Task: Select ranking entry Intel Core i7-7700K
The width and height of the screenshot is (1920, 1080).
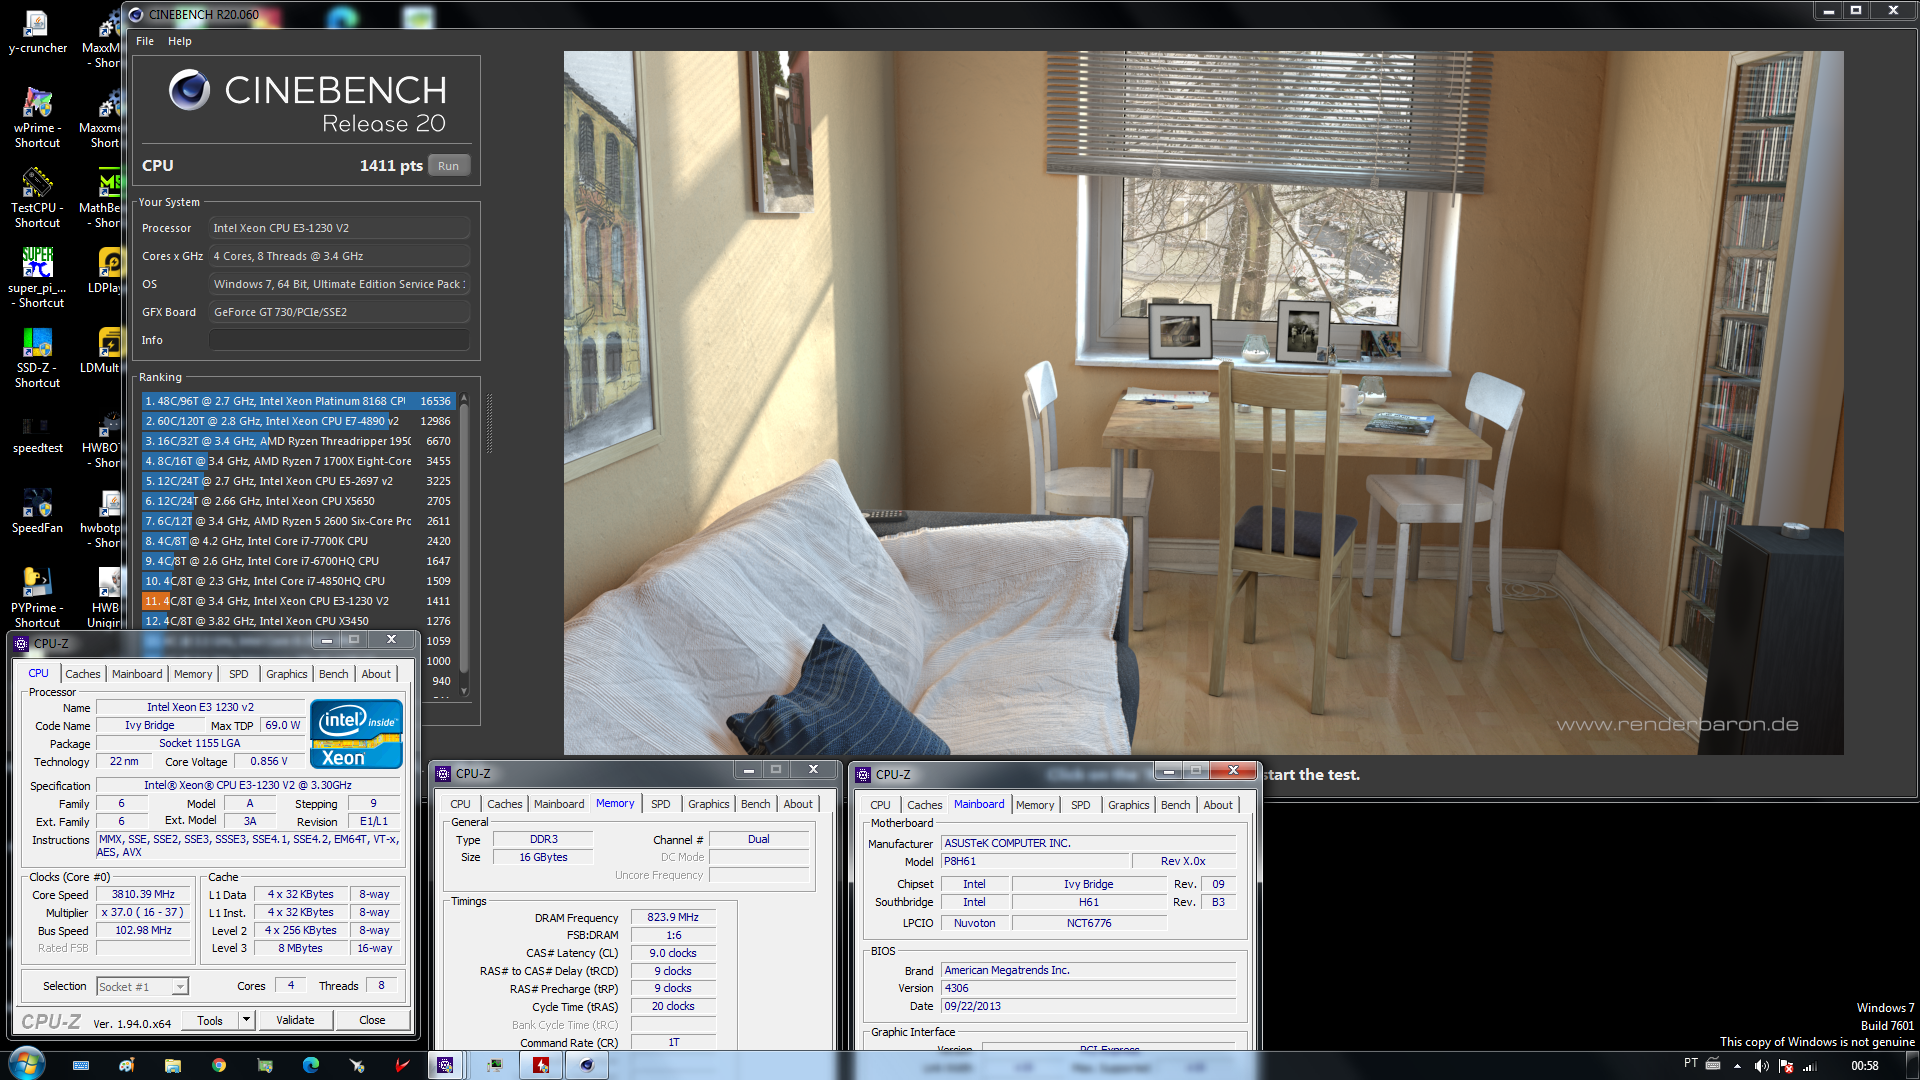Action: tap(299, 541)
